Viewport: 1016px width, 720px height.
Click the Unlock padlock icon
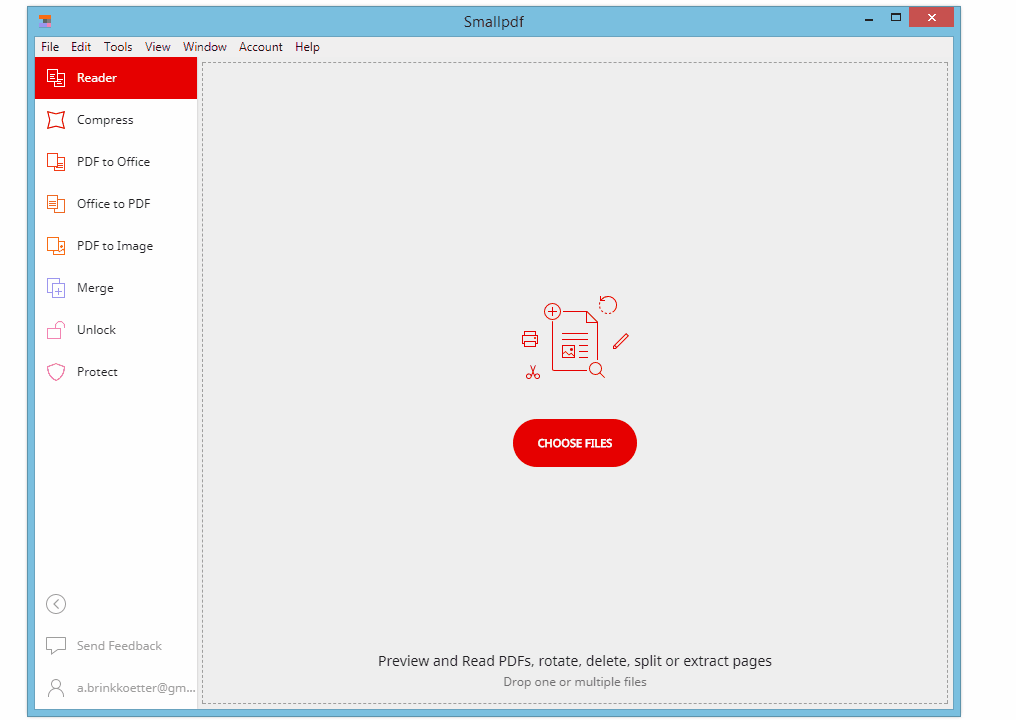click(56, 330)
